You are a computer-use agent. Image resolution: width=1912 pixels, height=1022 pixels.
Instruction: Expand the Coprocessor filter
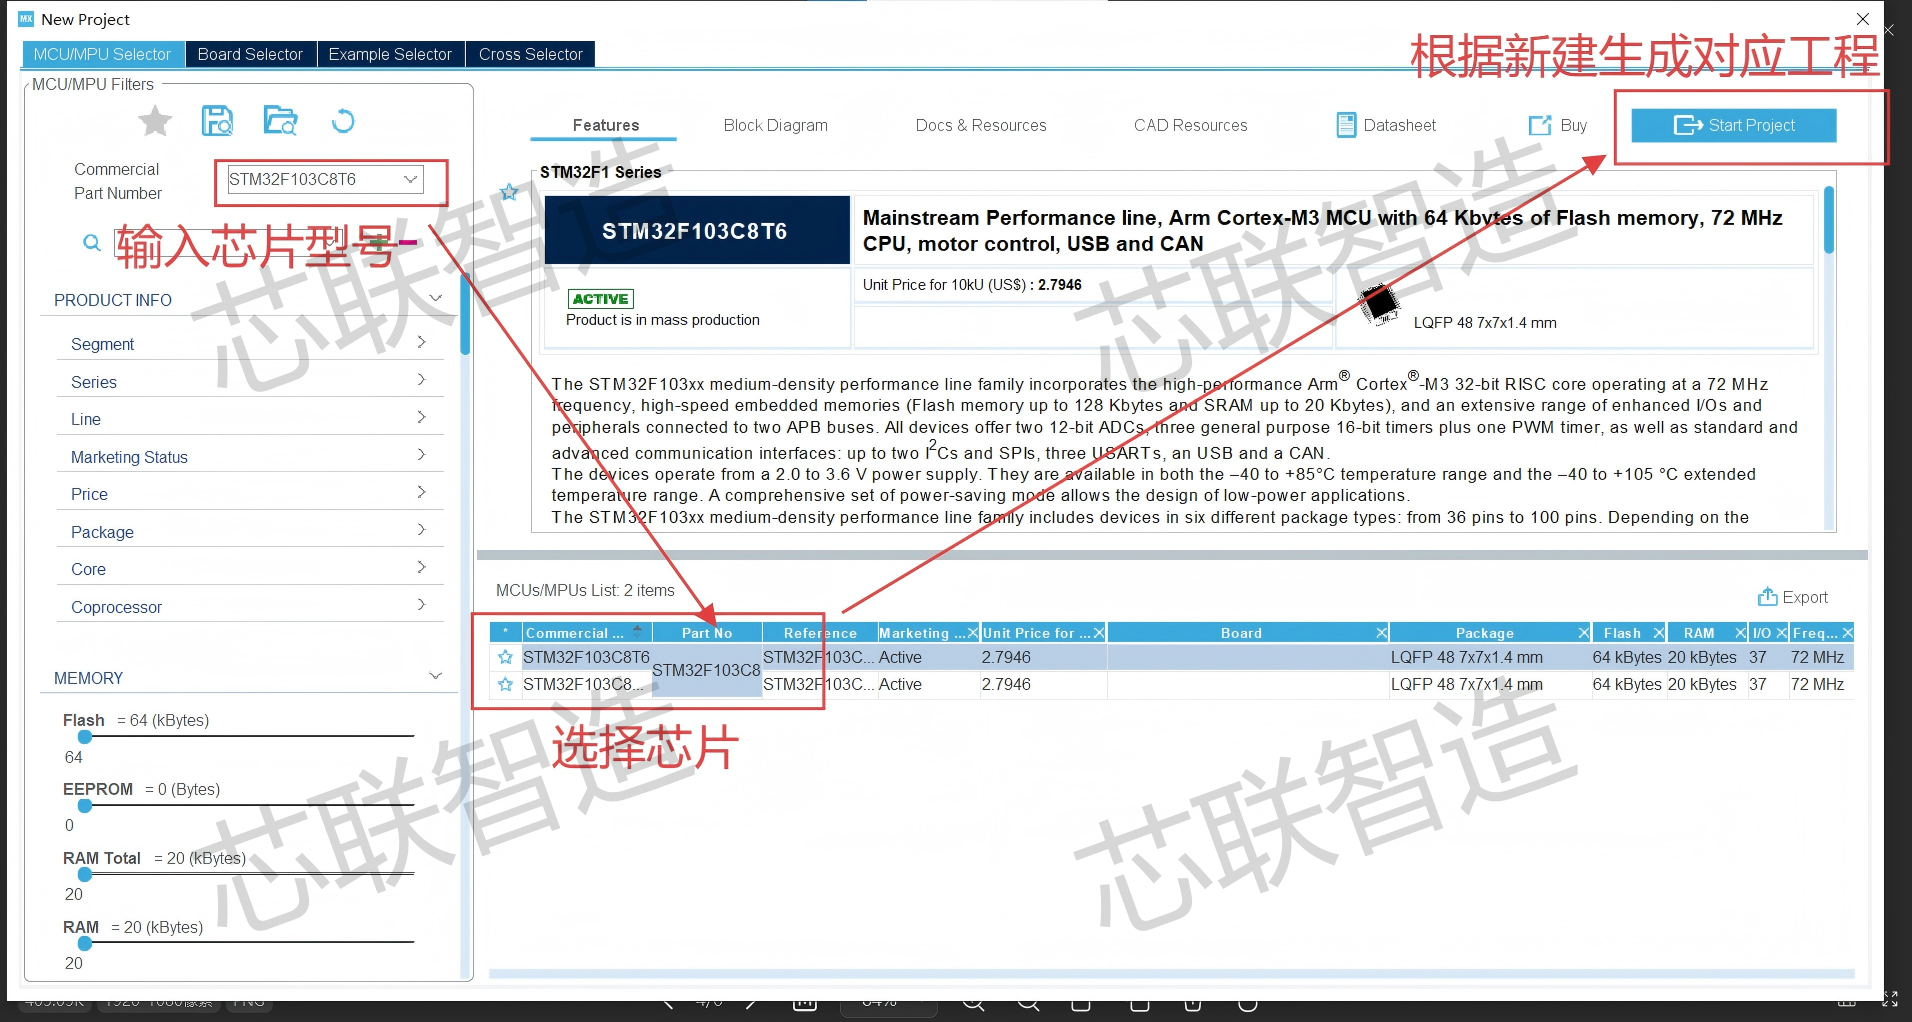coord(421,605)
